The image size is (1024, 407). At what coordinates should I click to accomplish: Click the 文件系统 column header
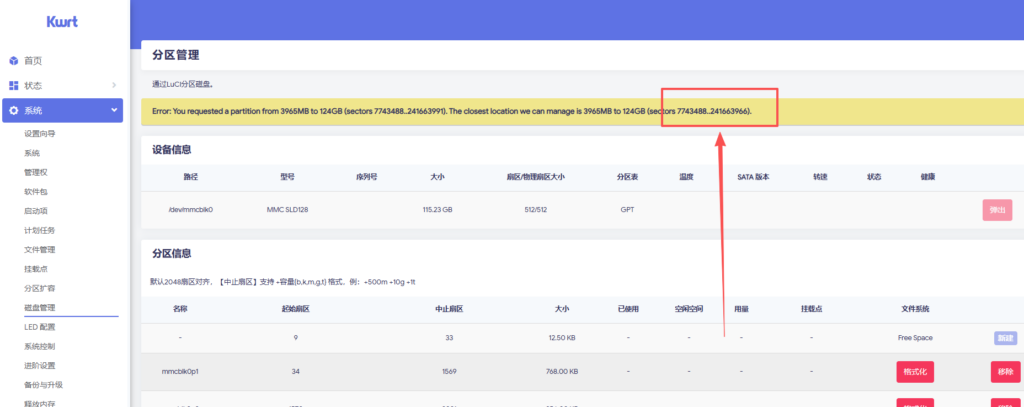[915, 308]
